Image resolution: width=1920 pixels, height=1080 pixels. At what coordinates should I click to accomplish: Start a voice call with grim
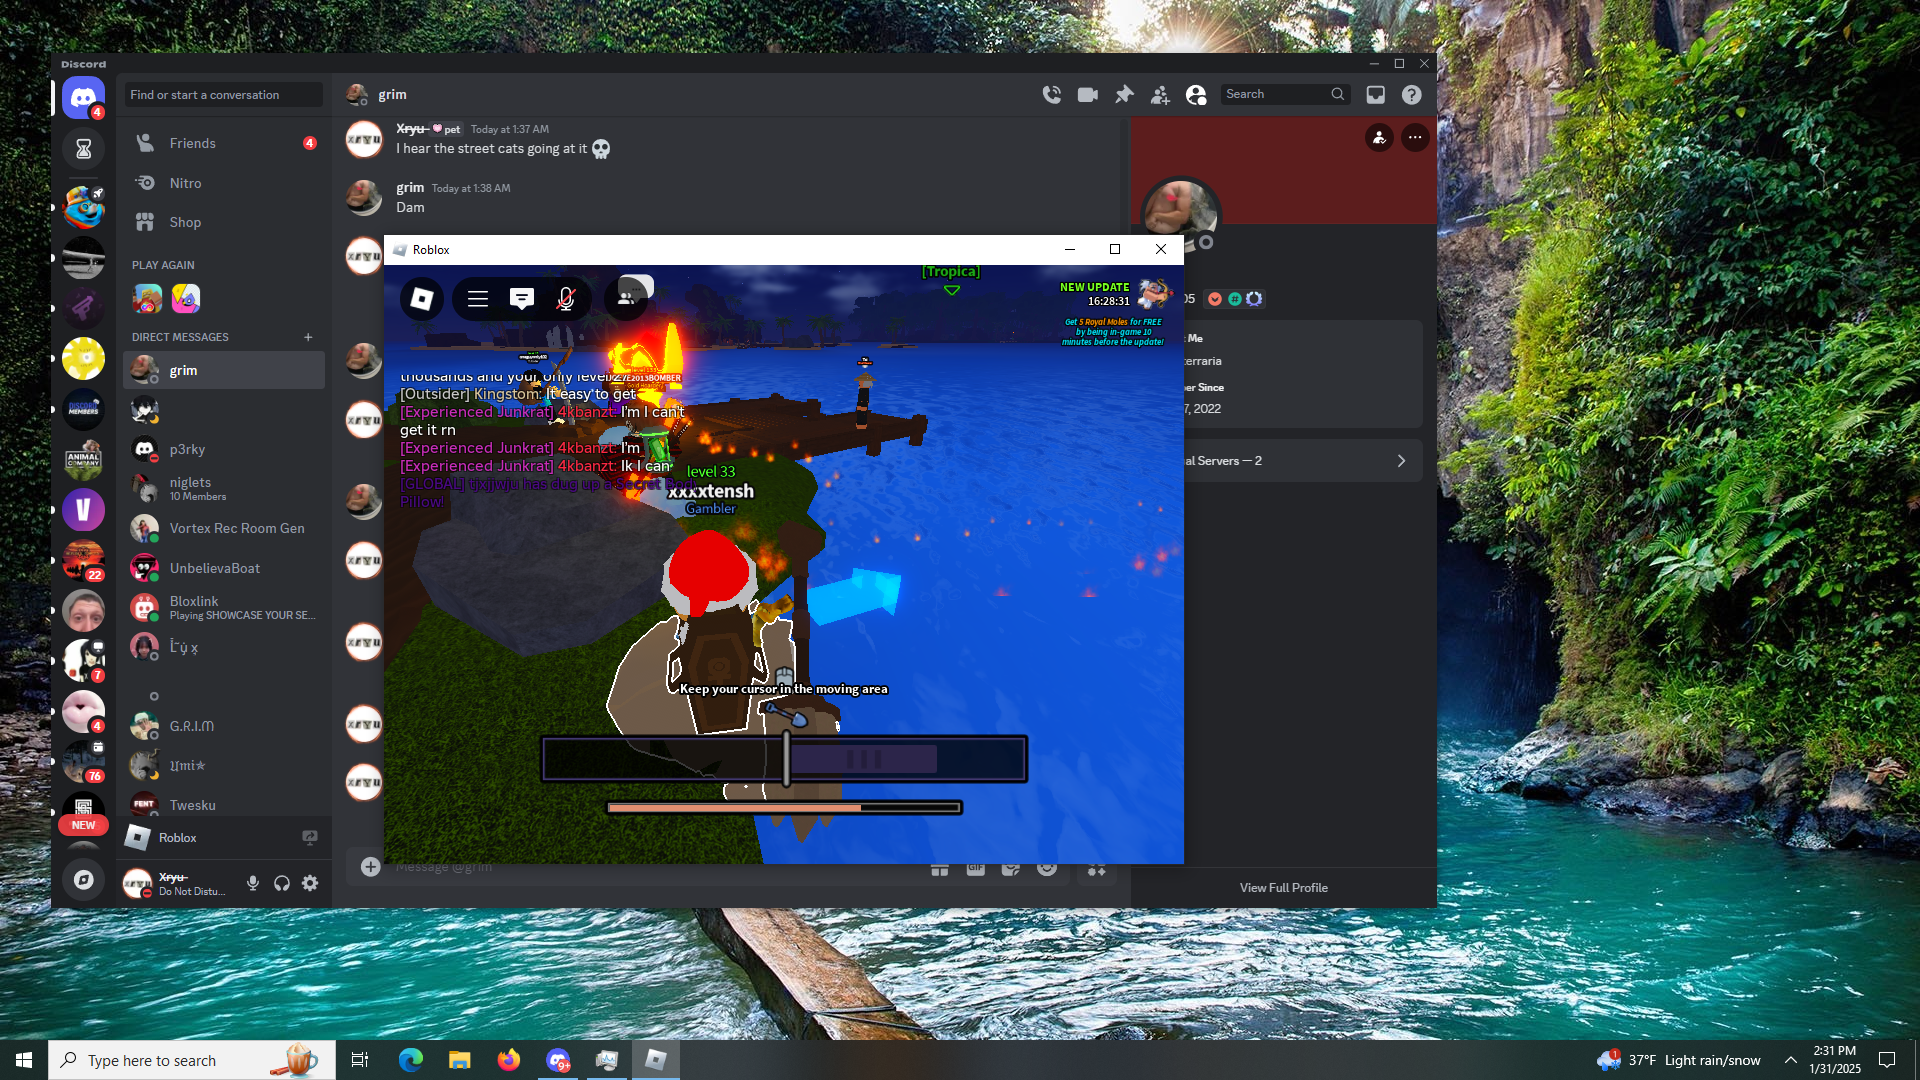pos(1051,94)
